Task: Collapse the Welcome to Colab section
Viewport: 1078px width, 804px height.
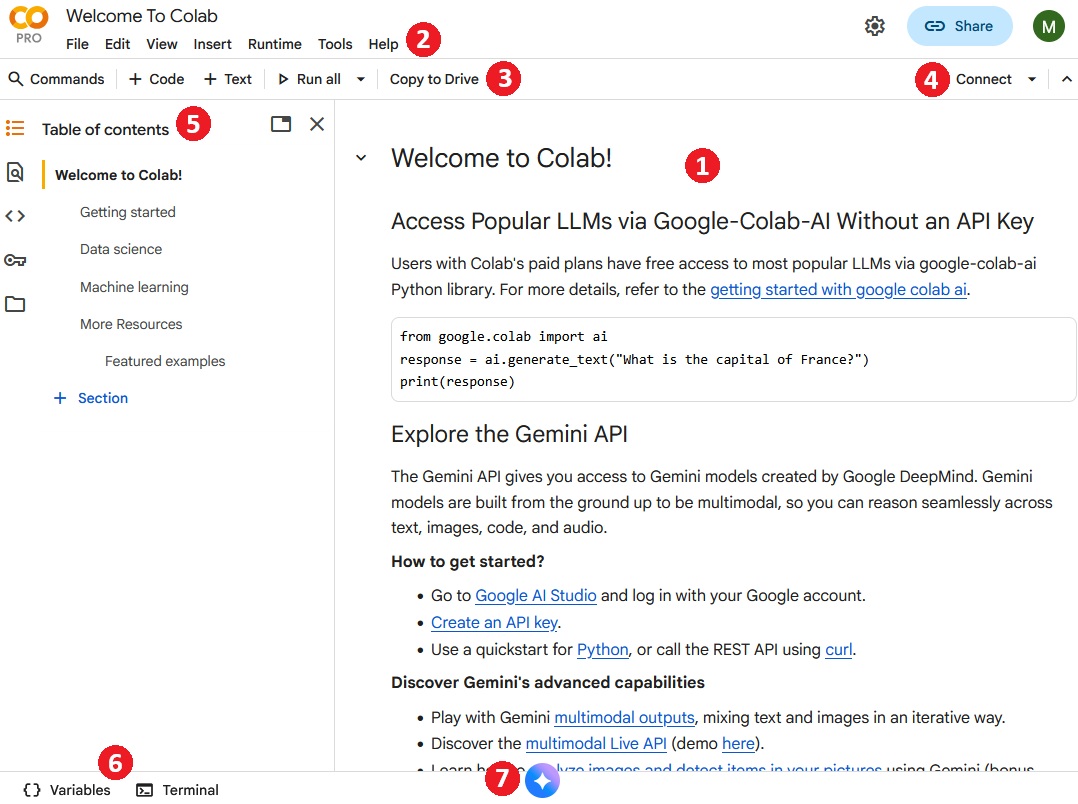Action: pos(361,158)
